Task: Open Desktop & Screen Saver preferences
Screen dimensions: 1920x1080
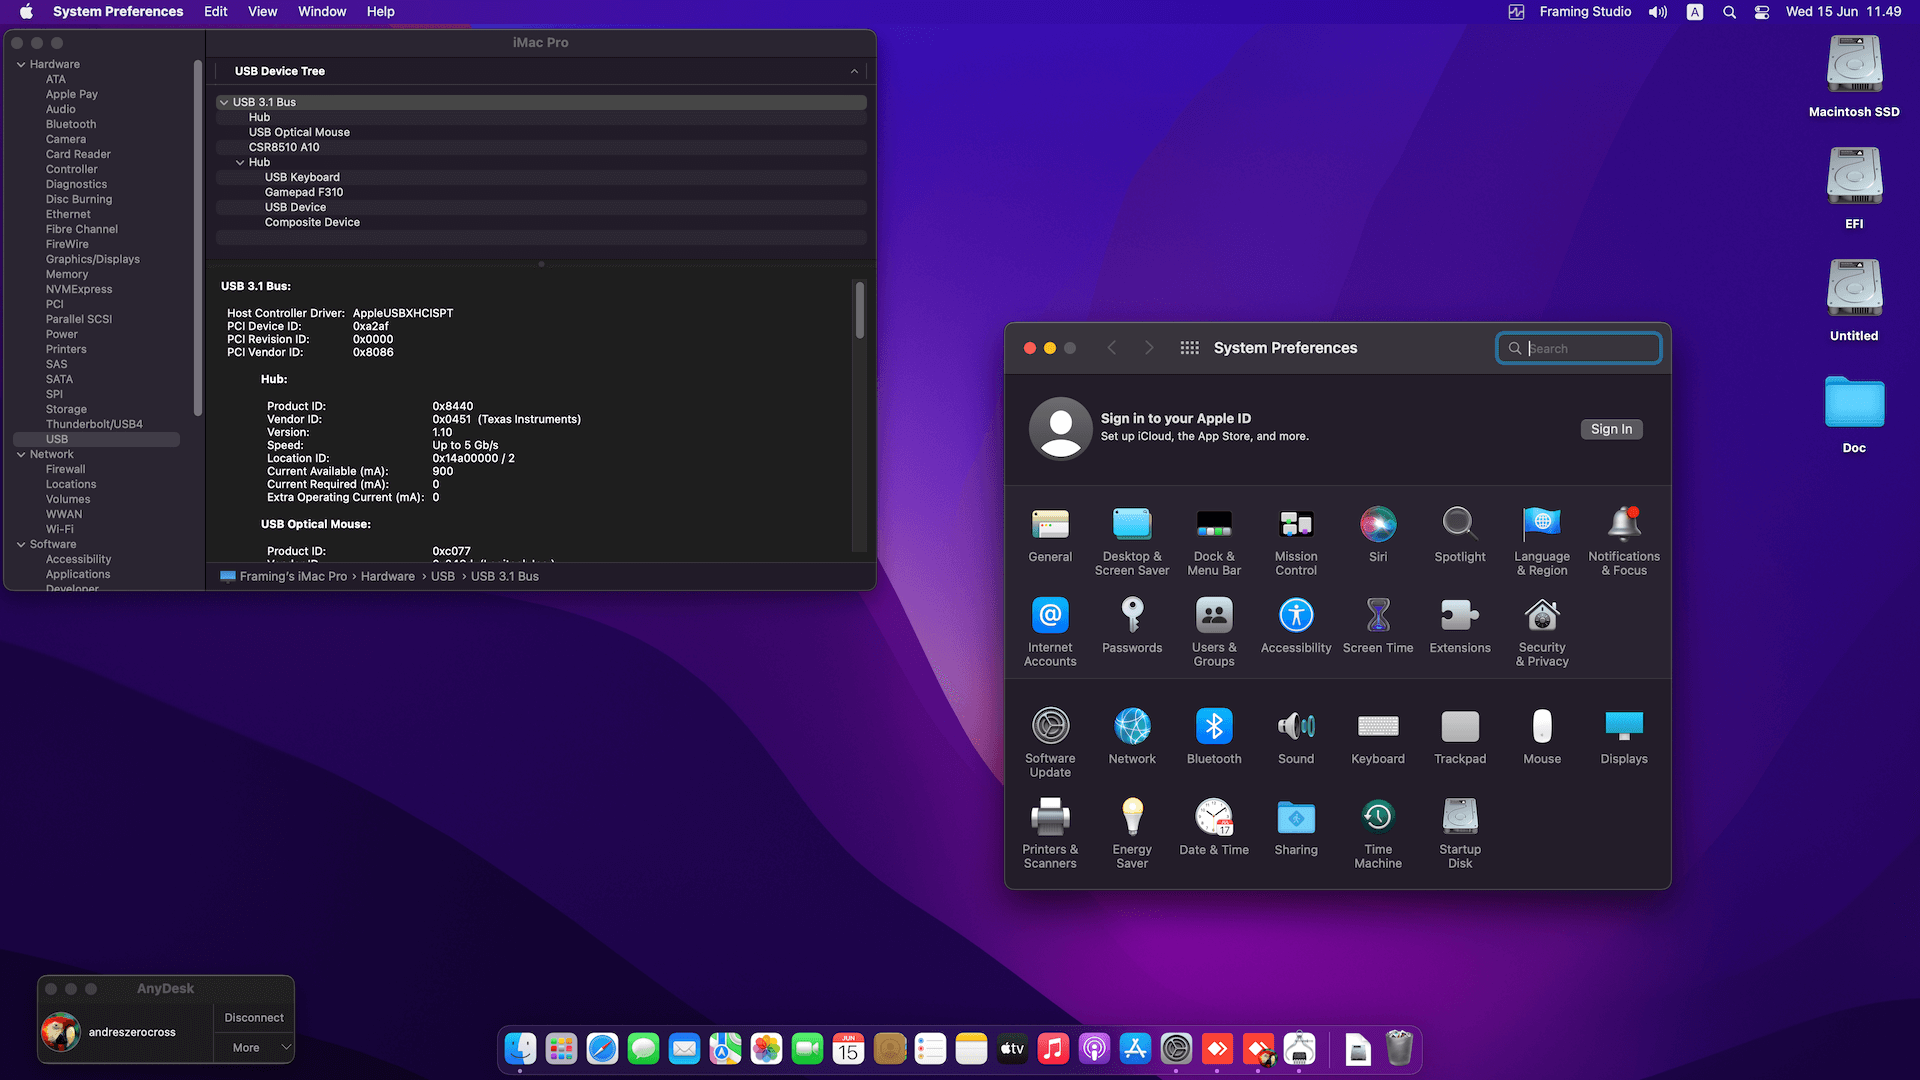Action: pyautogui.click(x=1132, y=524)
